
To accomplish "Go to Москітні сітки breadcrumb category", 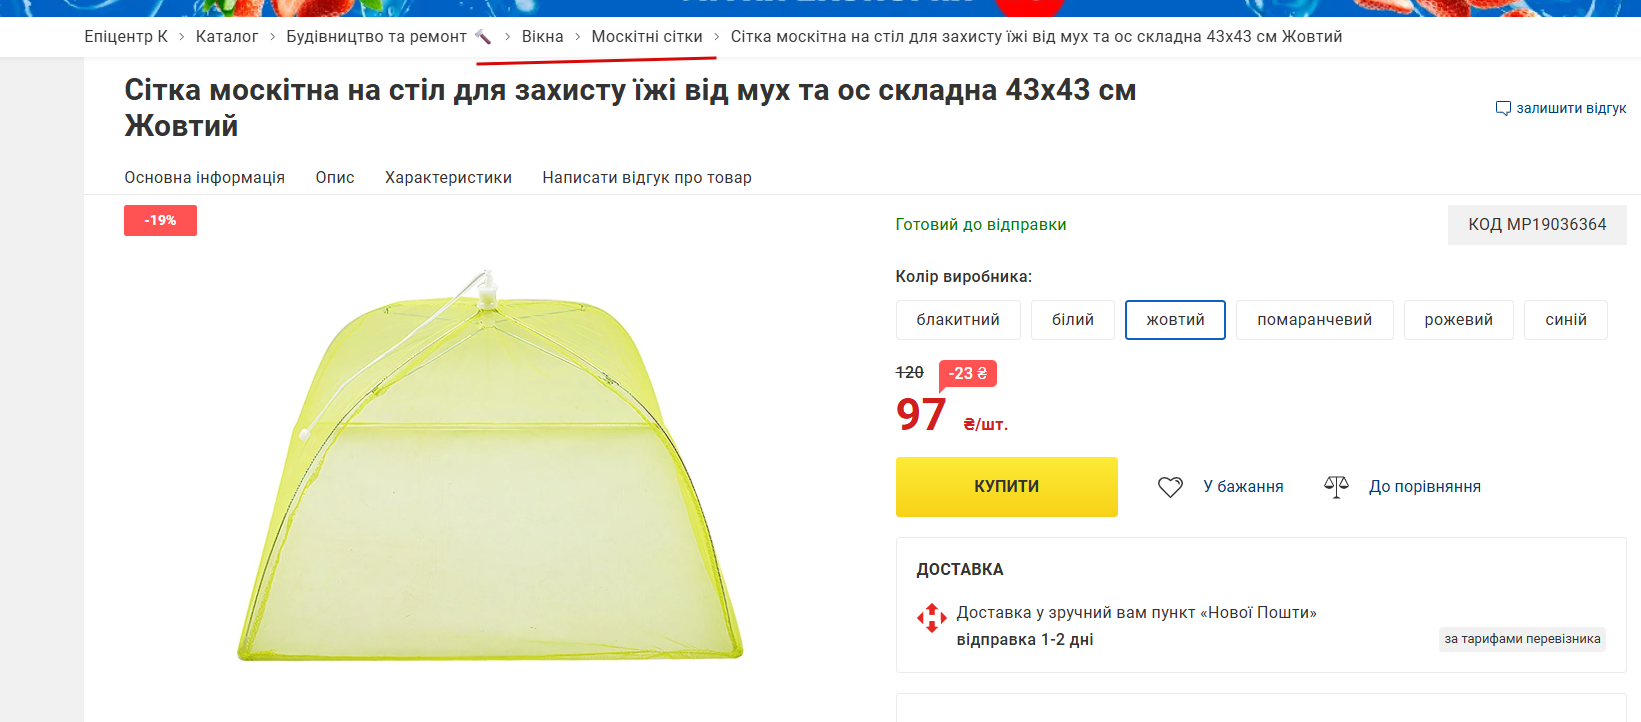I will pos(647,37).
